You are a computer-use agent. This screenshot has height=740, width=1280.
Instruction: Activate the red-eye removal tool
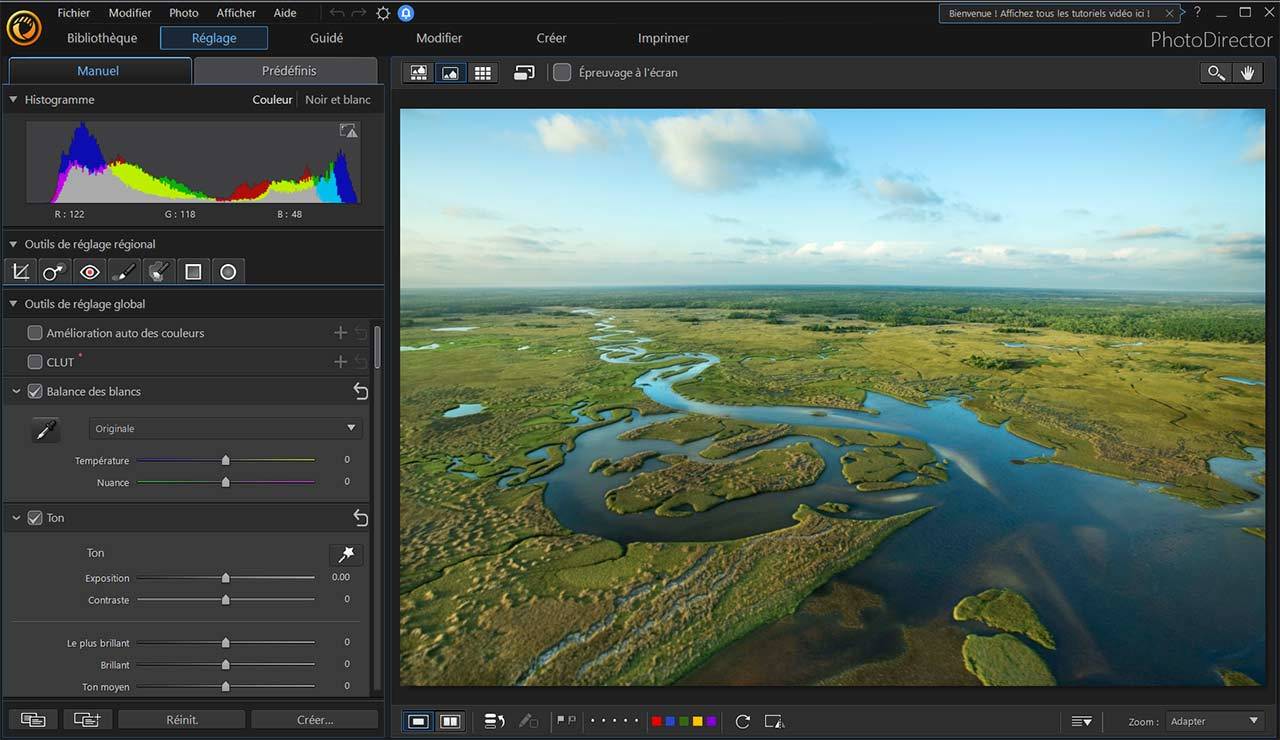tap(90, 272)
